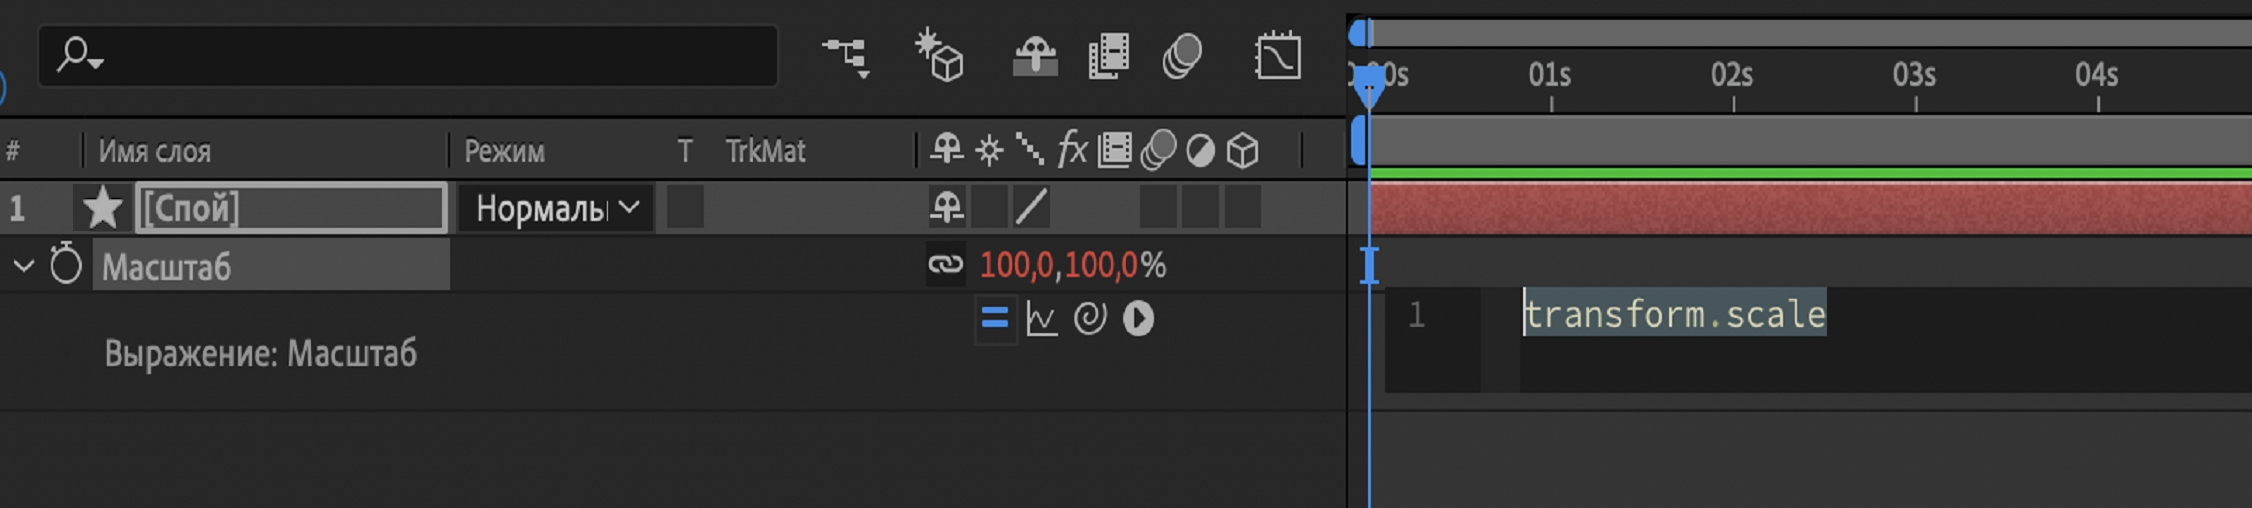The image size is (2252, 508).
Task: Toggle constrain proportions link for scale
Action: (945, 265)
